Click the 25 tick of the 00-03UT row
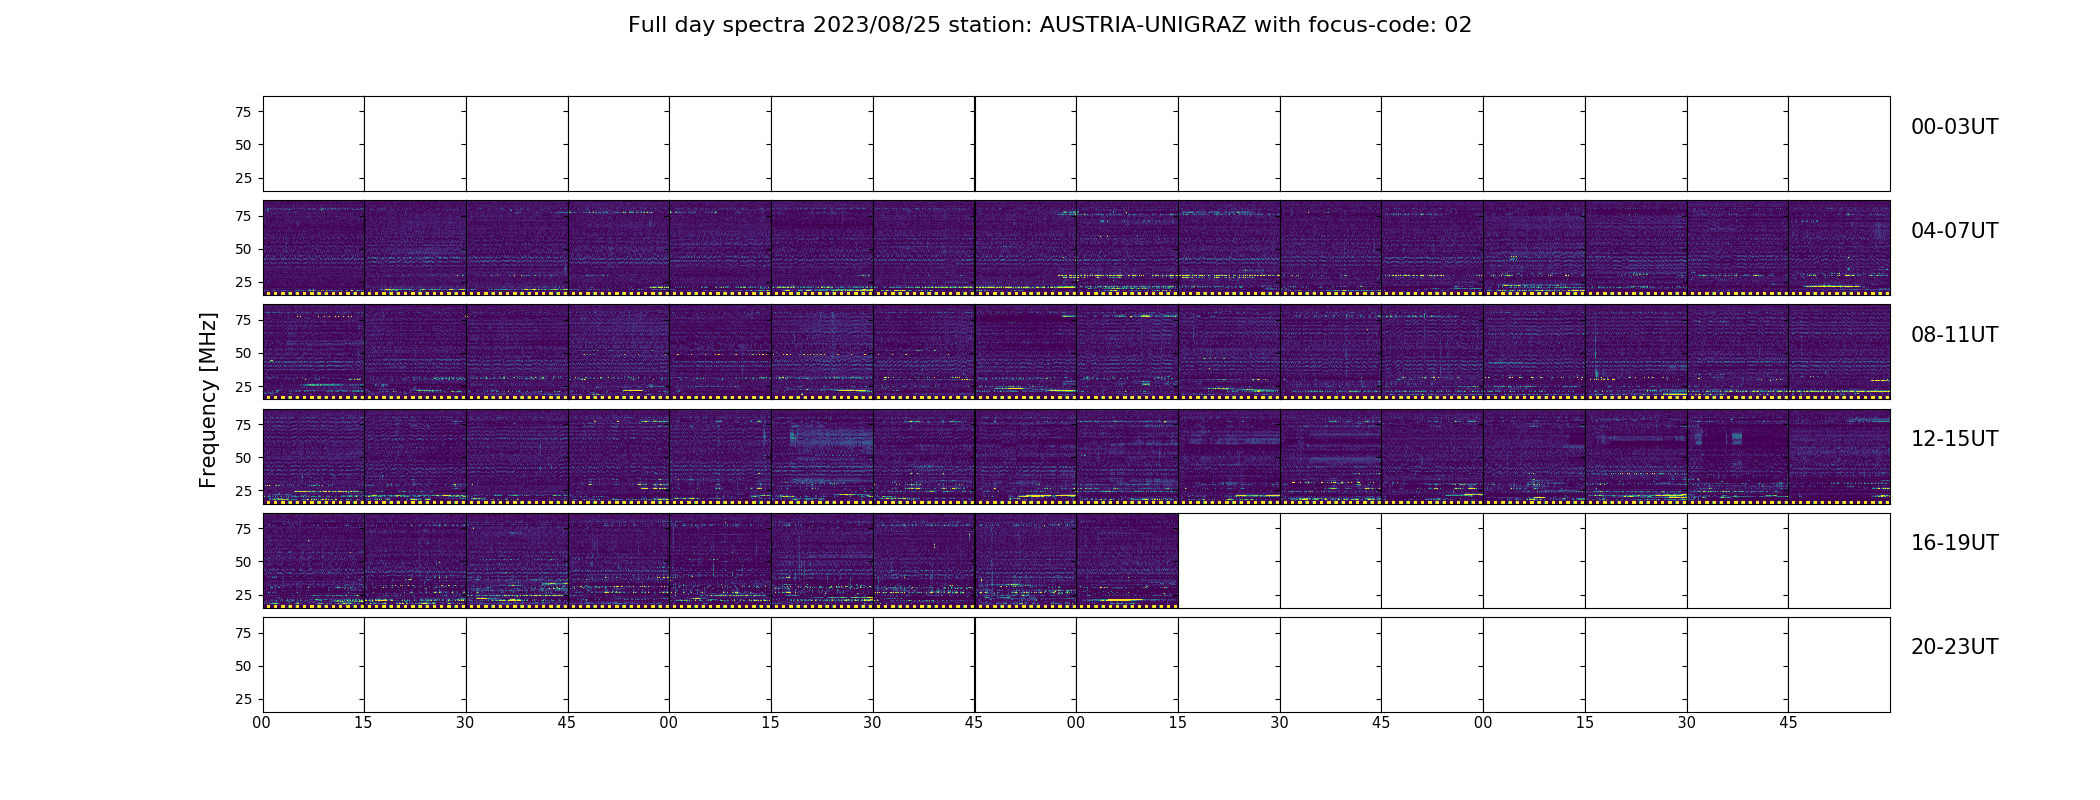This screenshot has height=800, width=2100. [x=243, y=178]
